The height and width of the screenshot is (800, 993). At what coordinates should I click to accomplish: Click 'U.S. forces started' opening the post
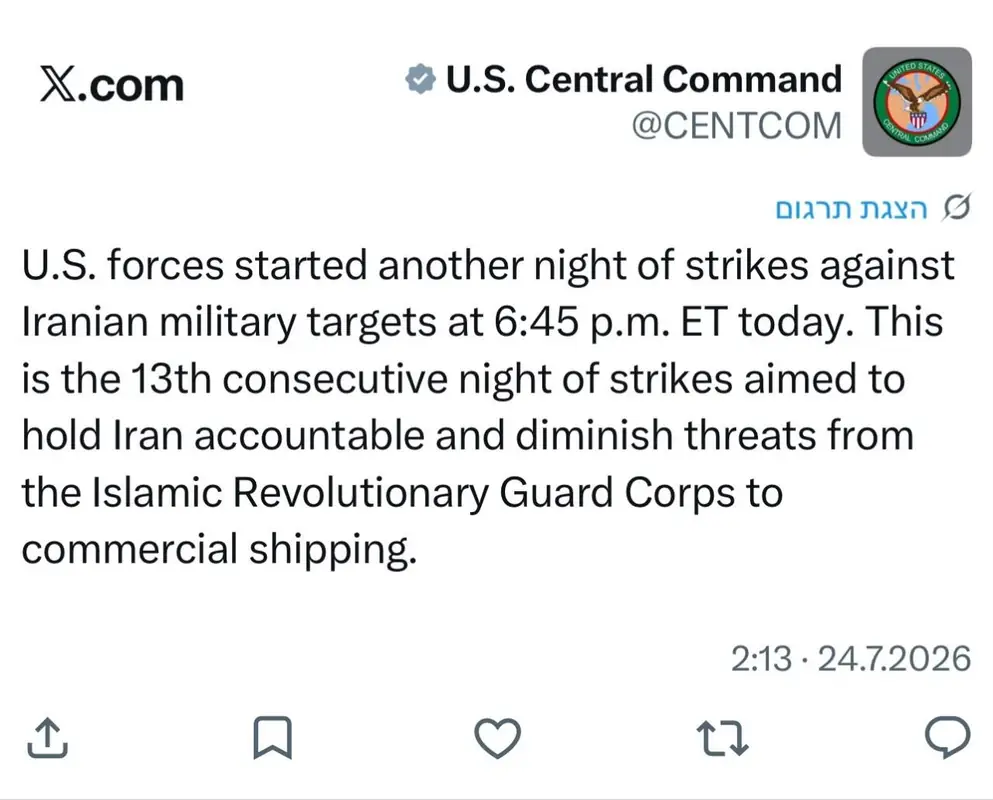pyautogui.click(x=194, y=265)
